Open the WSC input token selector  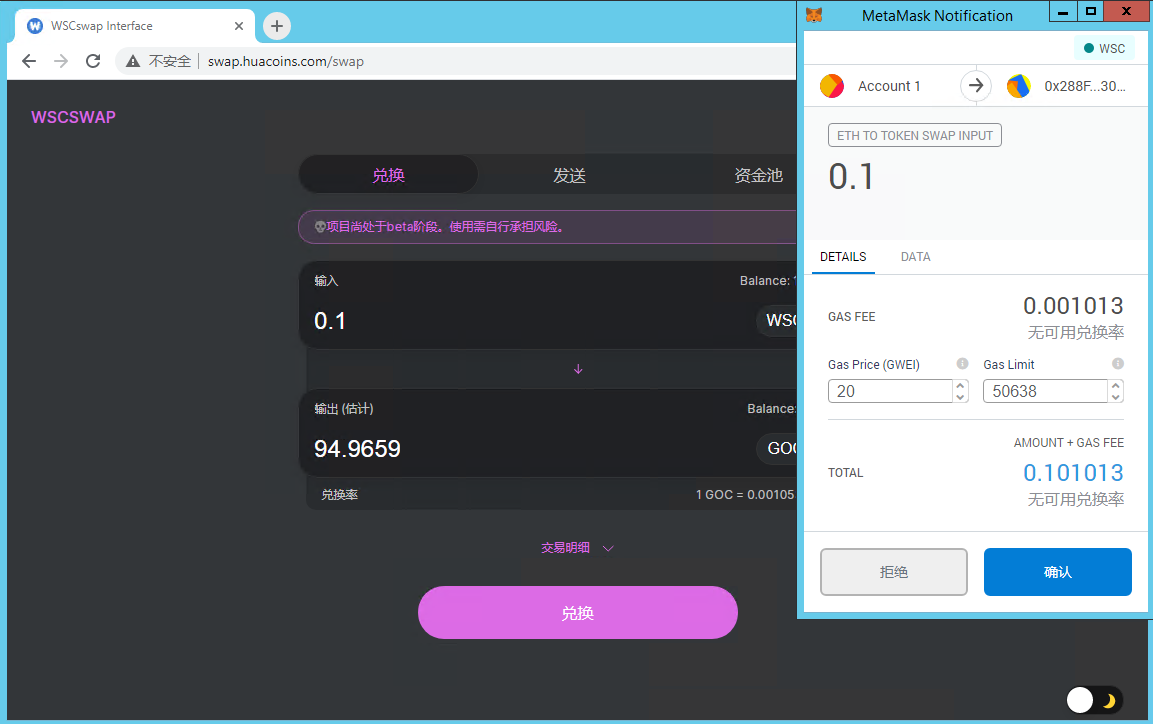pyautogui.click(x=777, y=320)
